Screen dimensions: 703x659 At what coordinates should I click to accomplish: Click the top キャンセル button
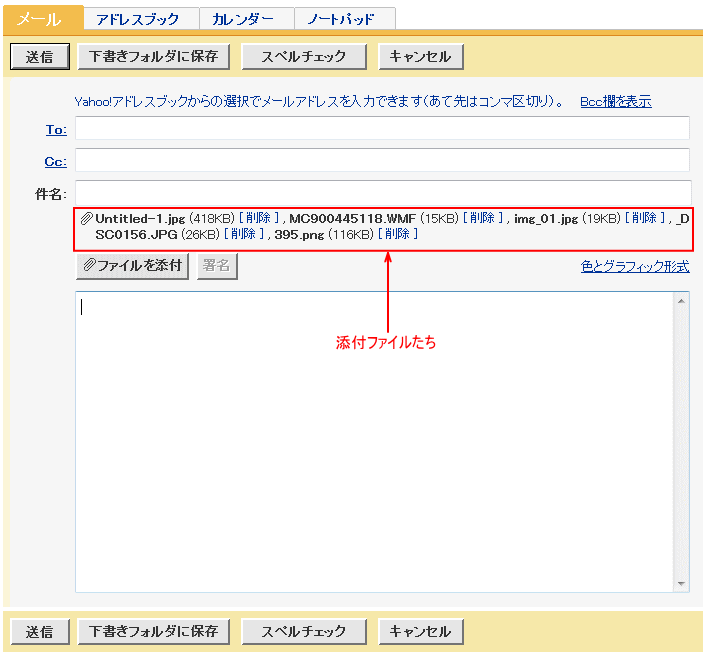420,57
